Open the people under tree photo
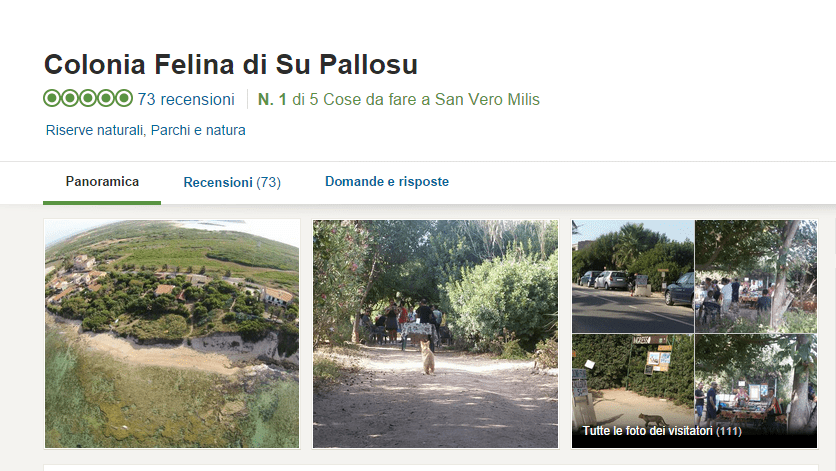 [x=756, y=276]
